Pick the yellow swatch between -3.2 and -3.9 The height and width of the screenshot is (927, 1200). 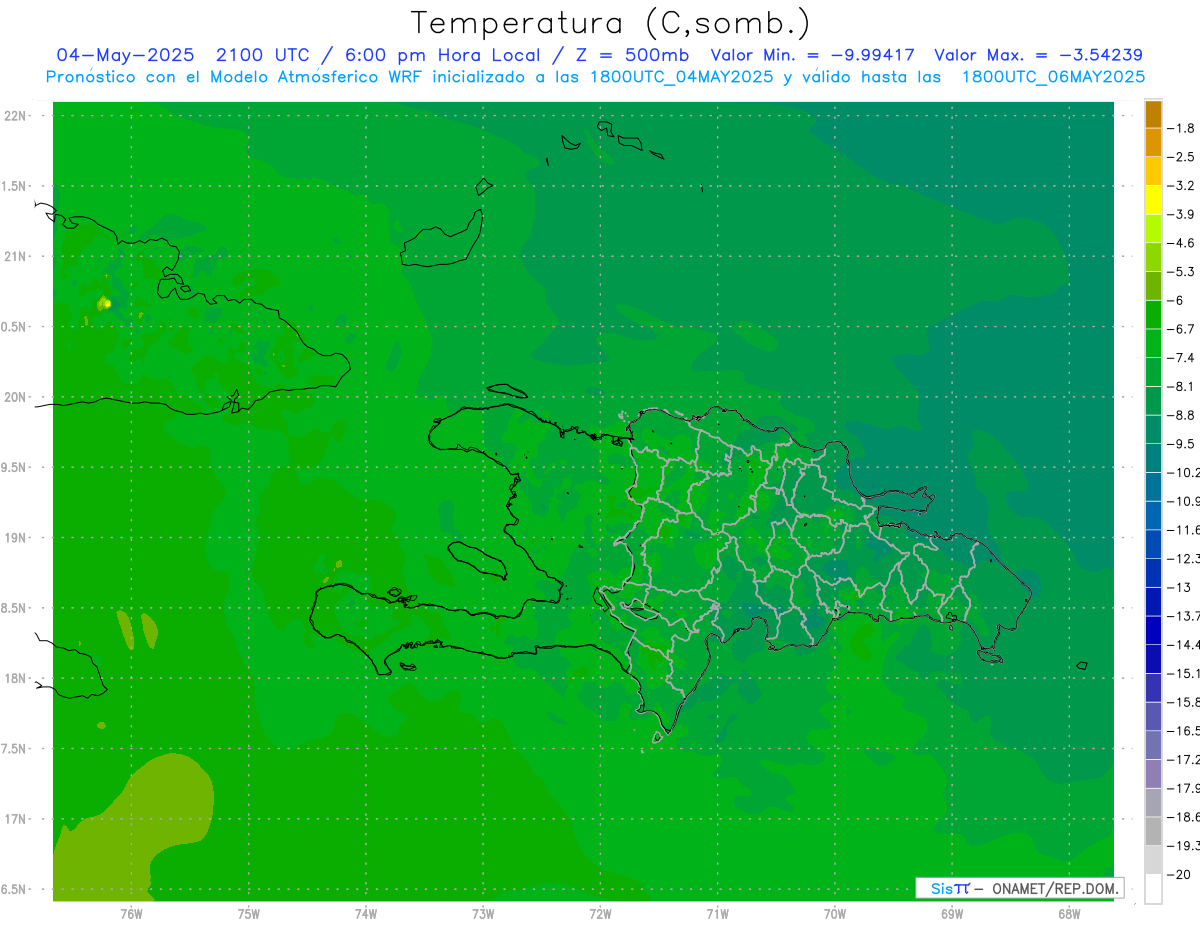coord(1154,200)
